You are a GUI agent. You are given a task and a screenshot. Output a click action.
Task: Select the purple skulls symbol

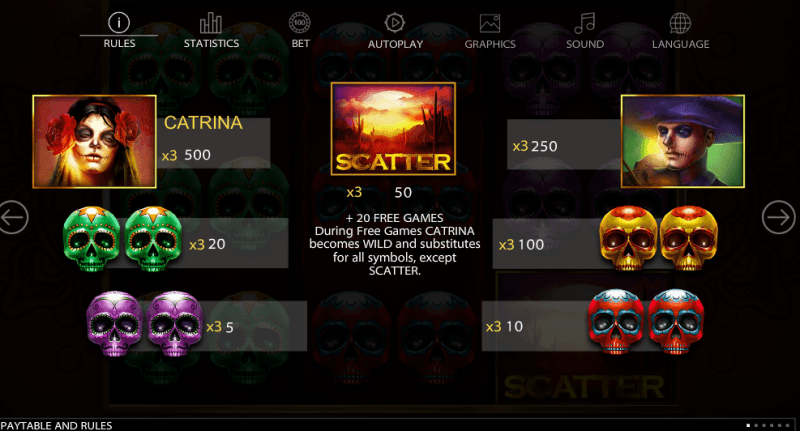(144, 323)
